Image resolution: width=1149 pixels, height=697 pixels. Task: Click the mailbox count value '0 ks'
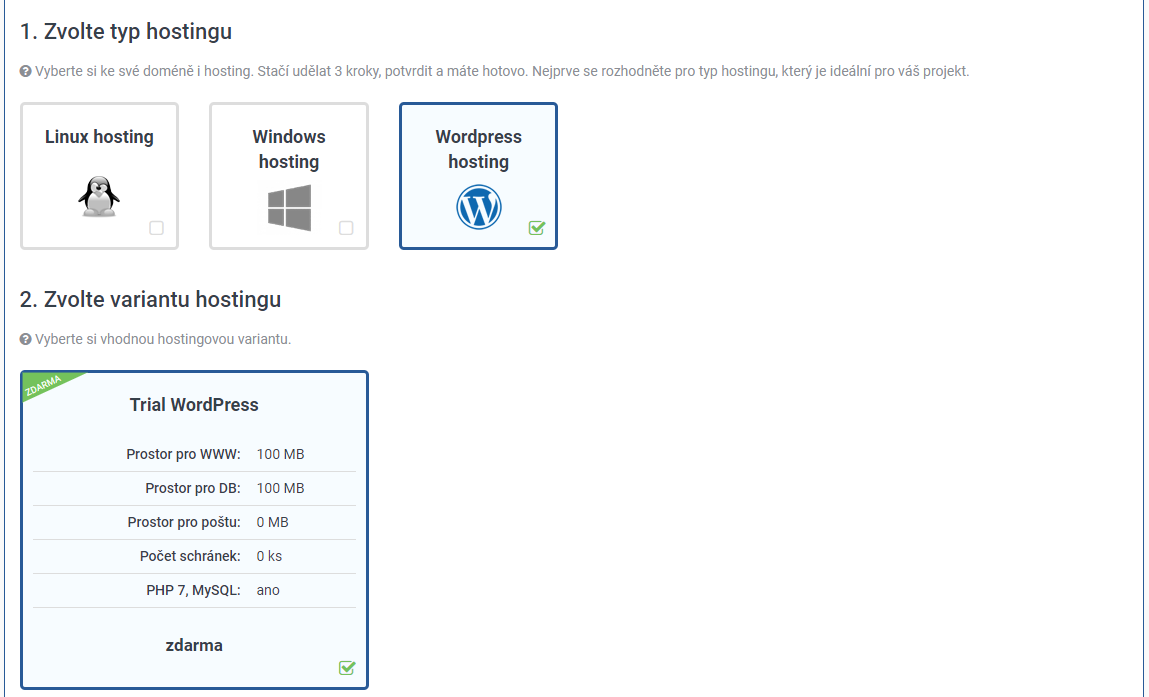coord(269,556)
